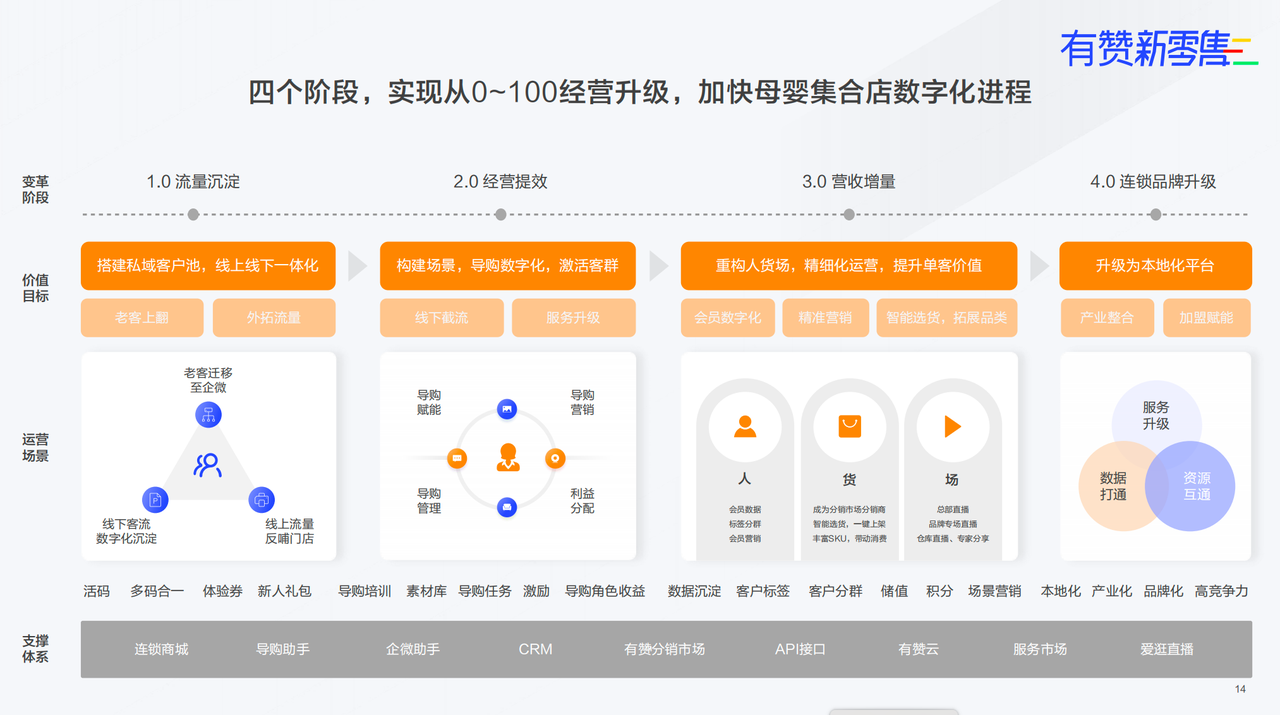Click the 导购培训 text

[x=365, y=591]
